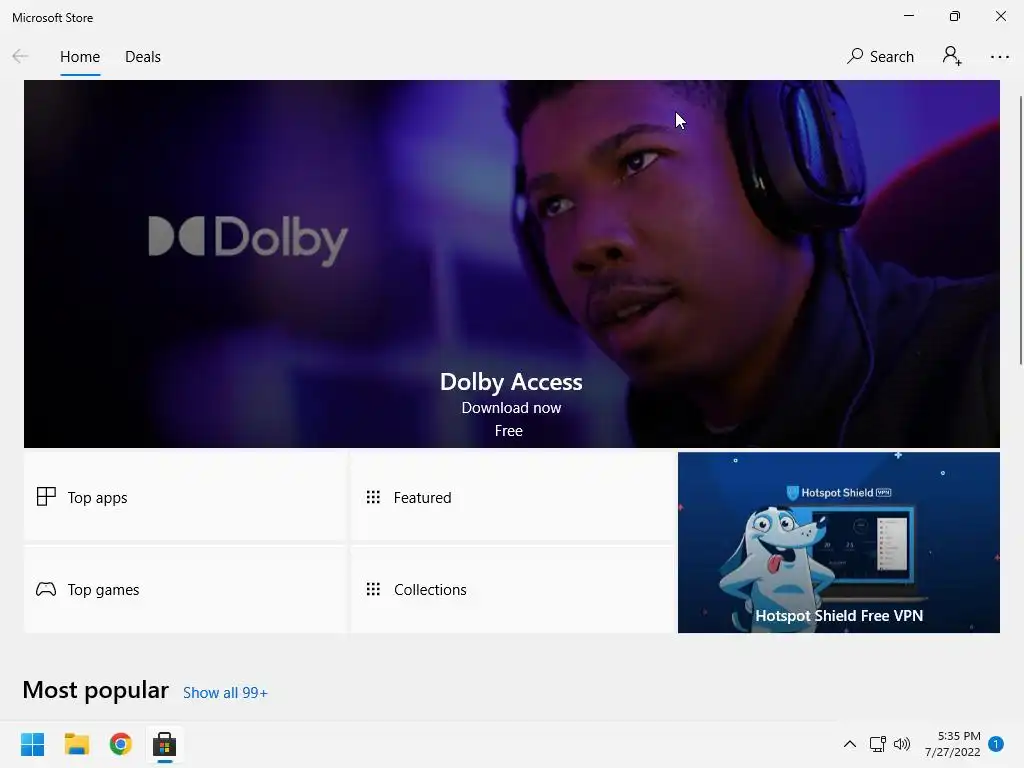The height and width of the screenshot is (768, 1024).
Task: Click the Download now text
Action: pos(511,408)
